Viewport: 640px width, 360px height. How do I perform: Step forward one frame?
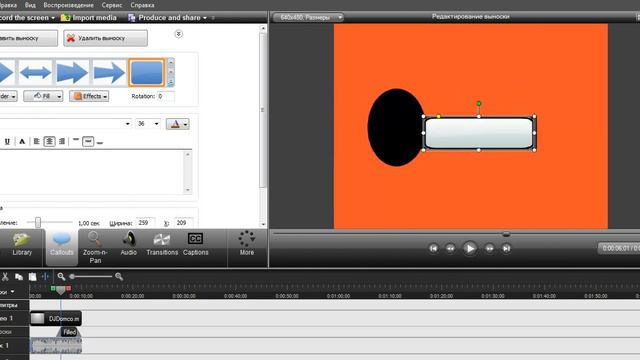tap(489, 248)
